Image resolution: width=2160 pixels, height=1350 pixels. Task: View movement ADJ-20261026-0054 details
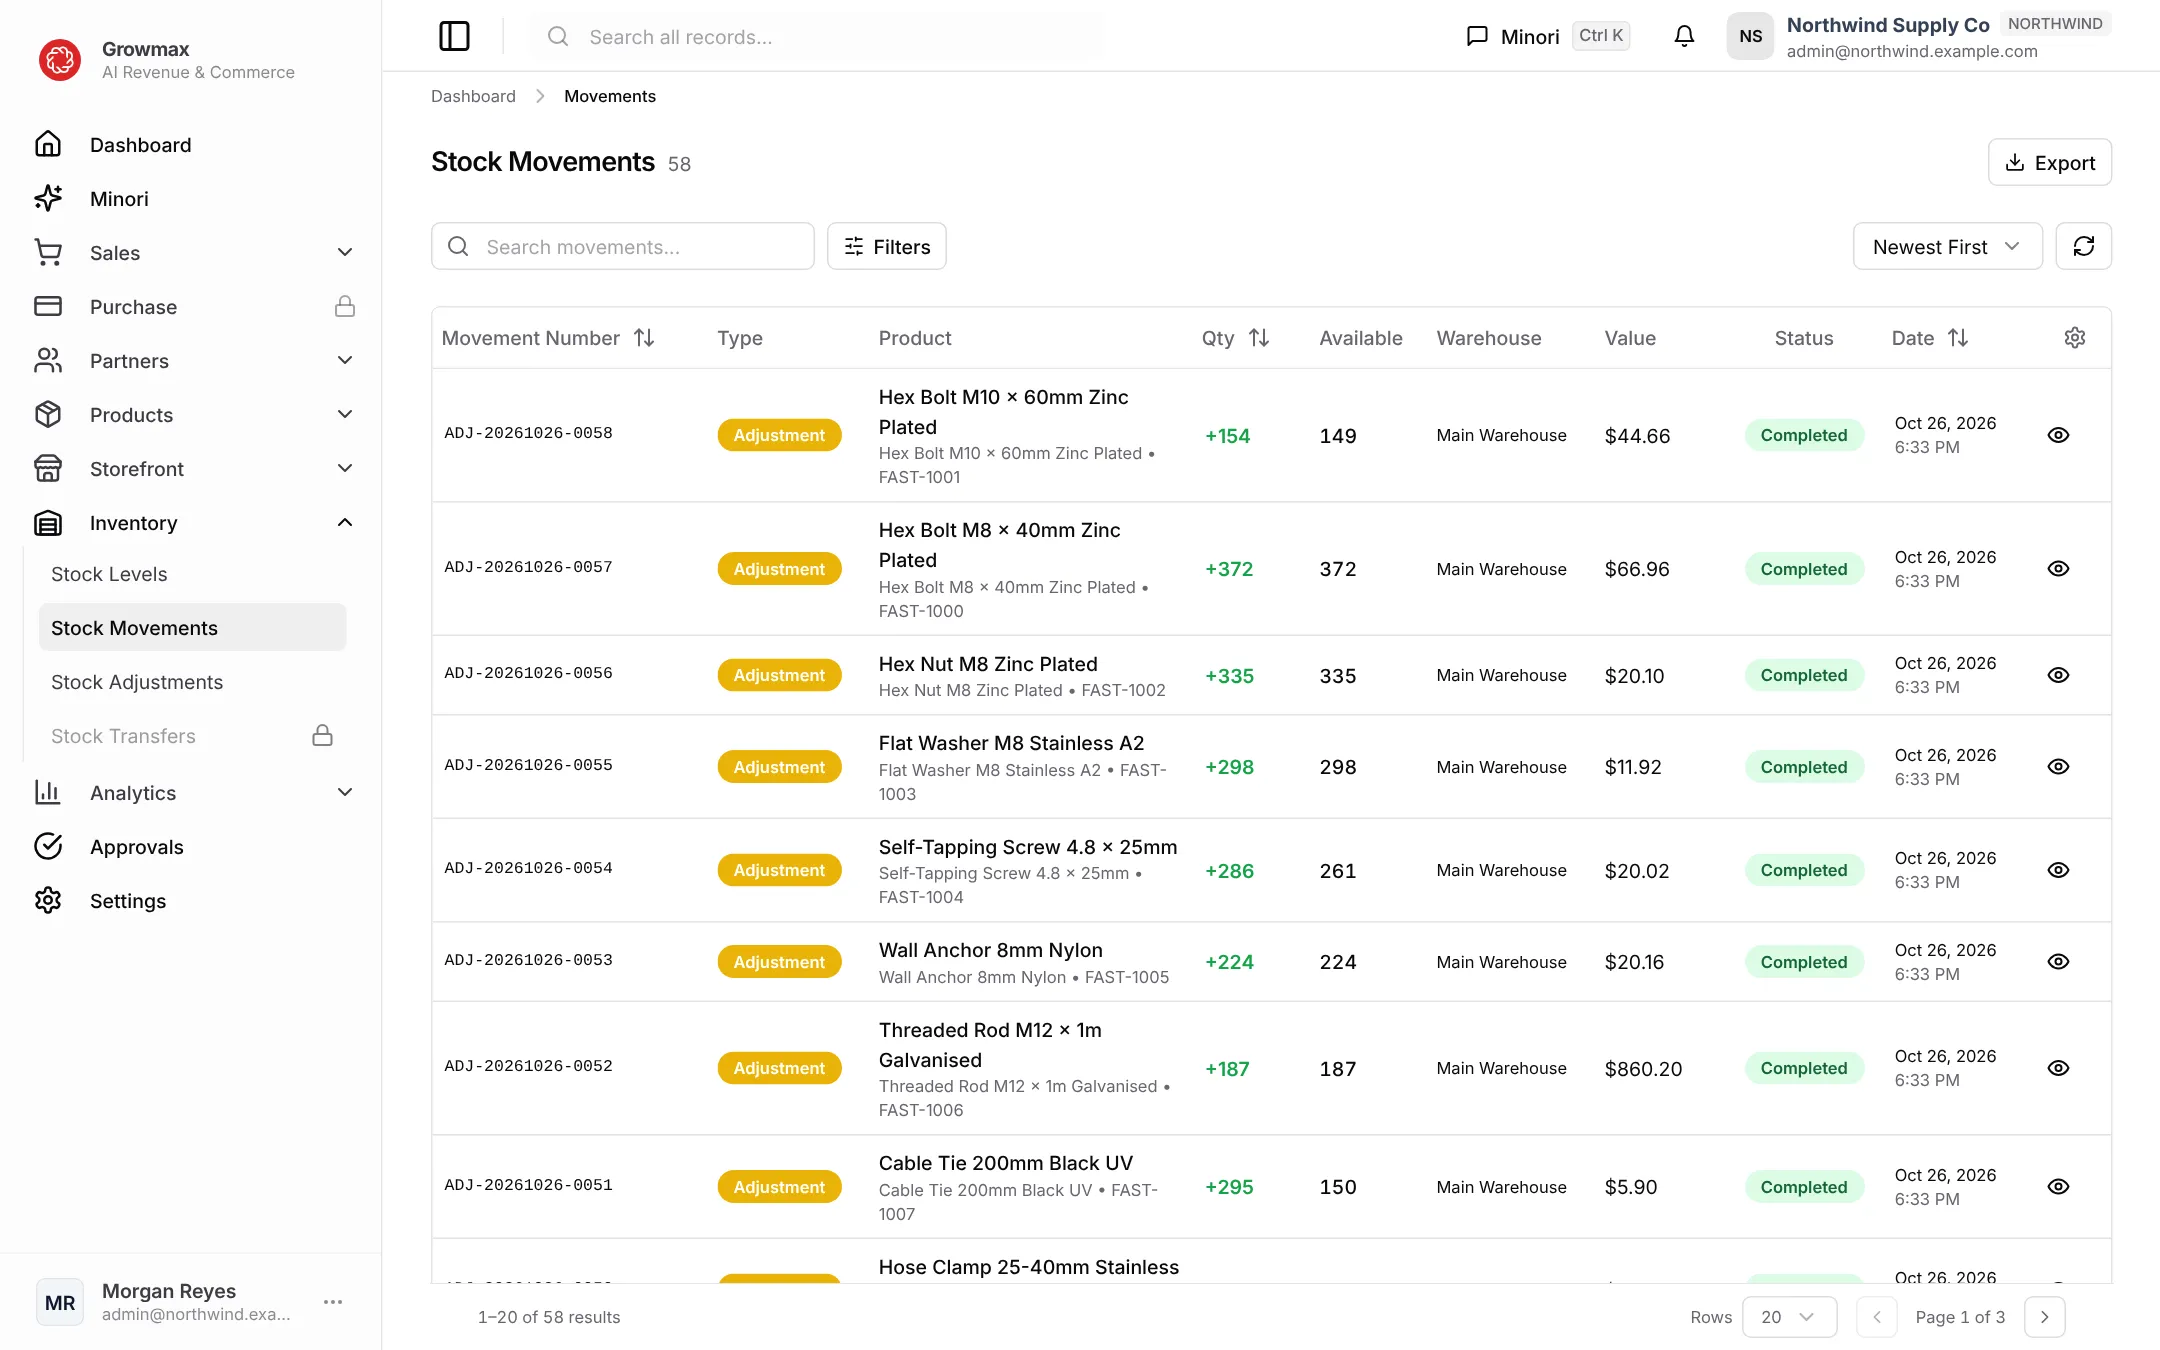point(2058,870)
